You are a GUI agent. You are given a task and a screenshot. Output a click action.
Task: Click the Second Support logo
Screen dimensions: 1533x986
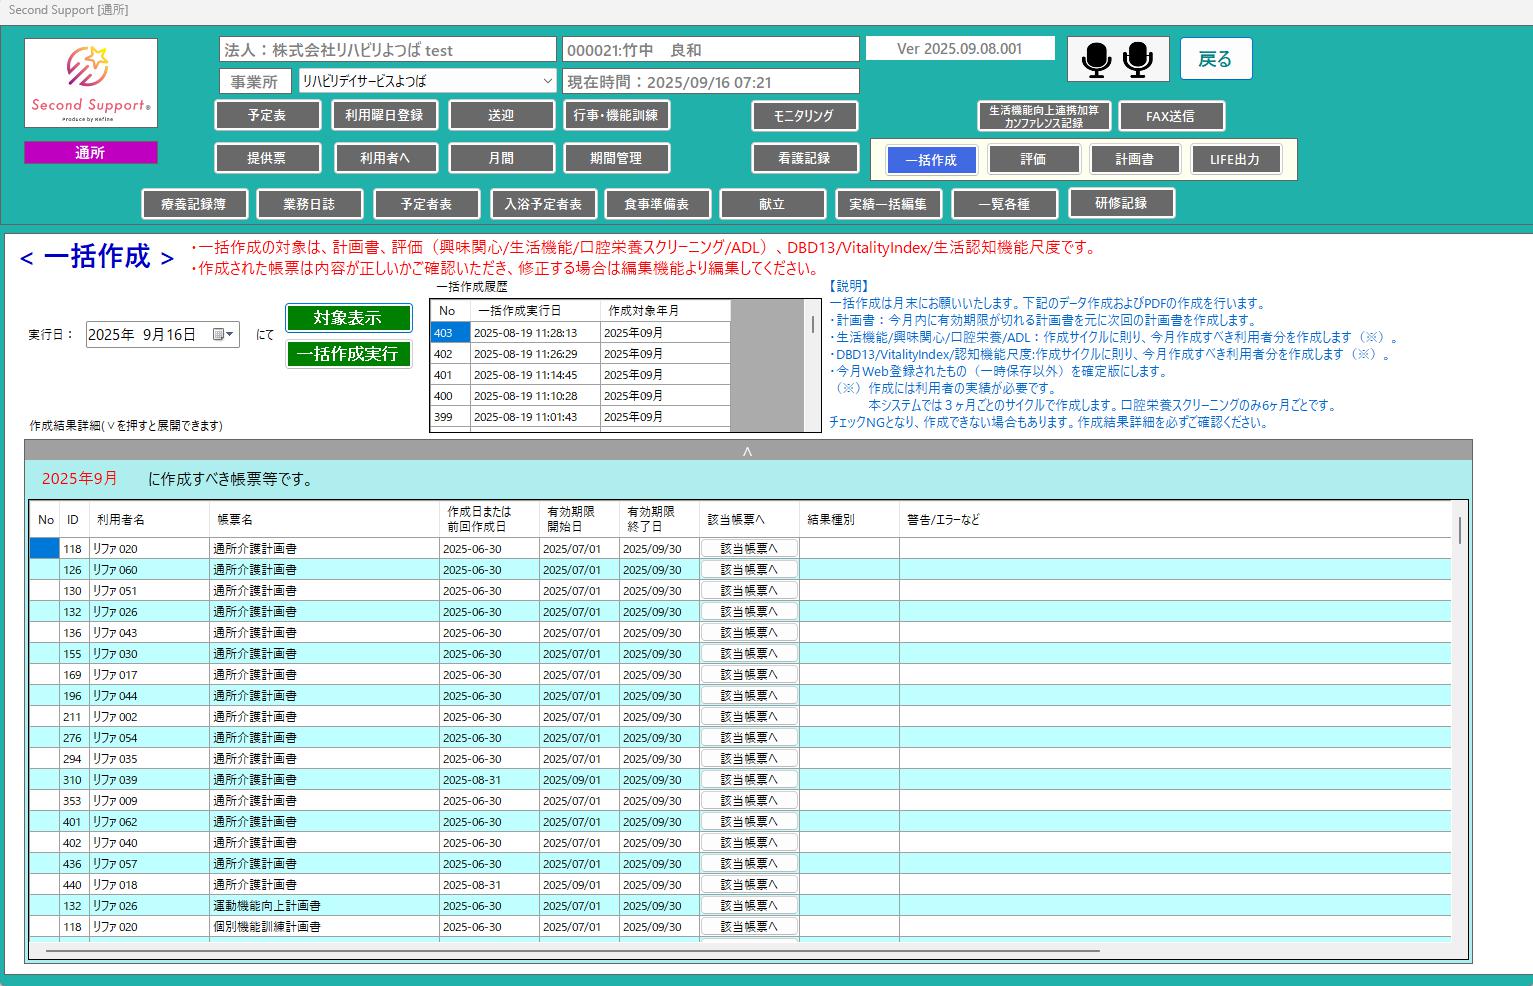[x=91, y=83]
